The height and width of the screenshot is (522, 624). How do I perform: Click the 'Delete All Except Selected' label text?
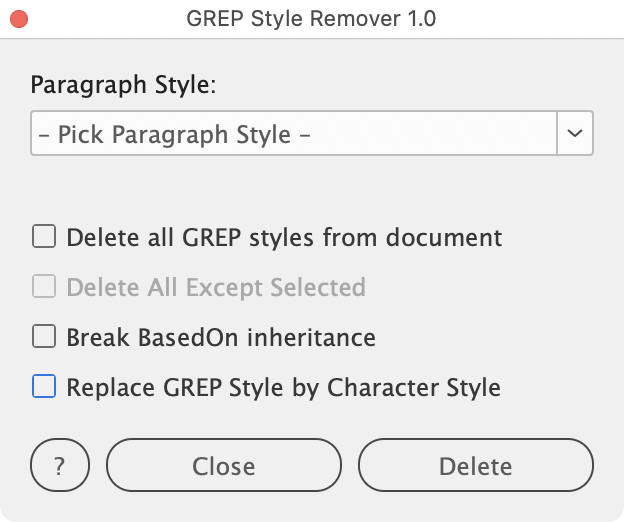215,288
